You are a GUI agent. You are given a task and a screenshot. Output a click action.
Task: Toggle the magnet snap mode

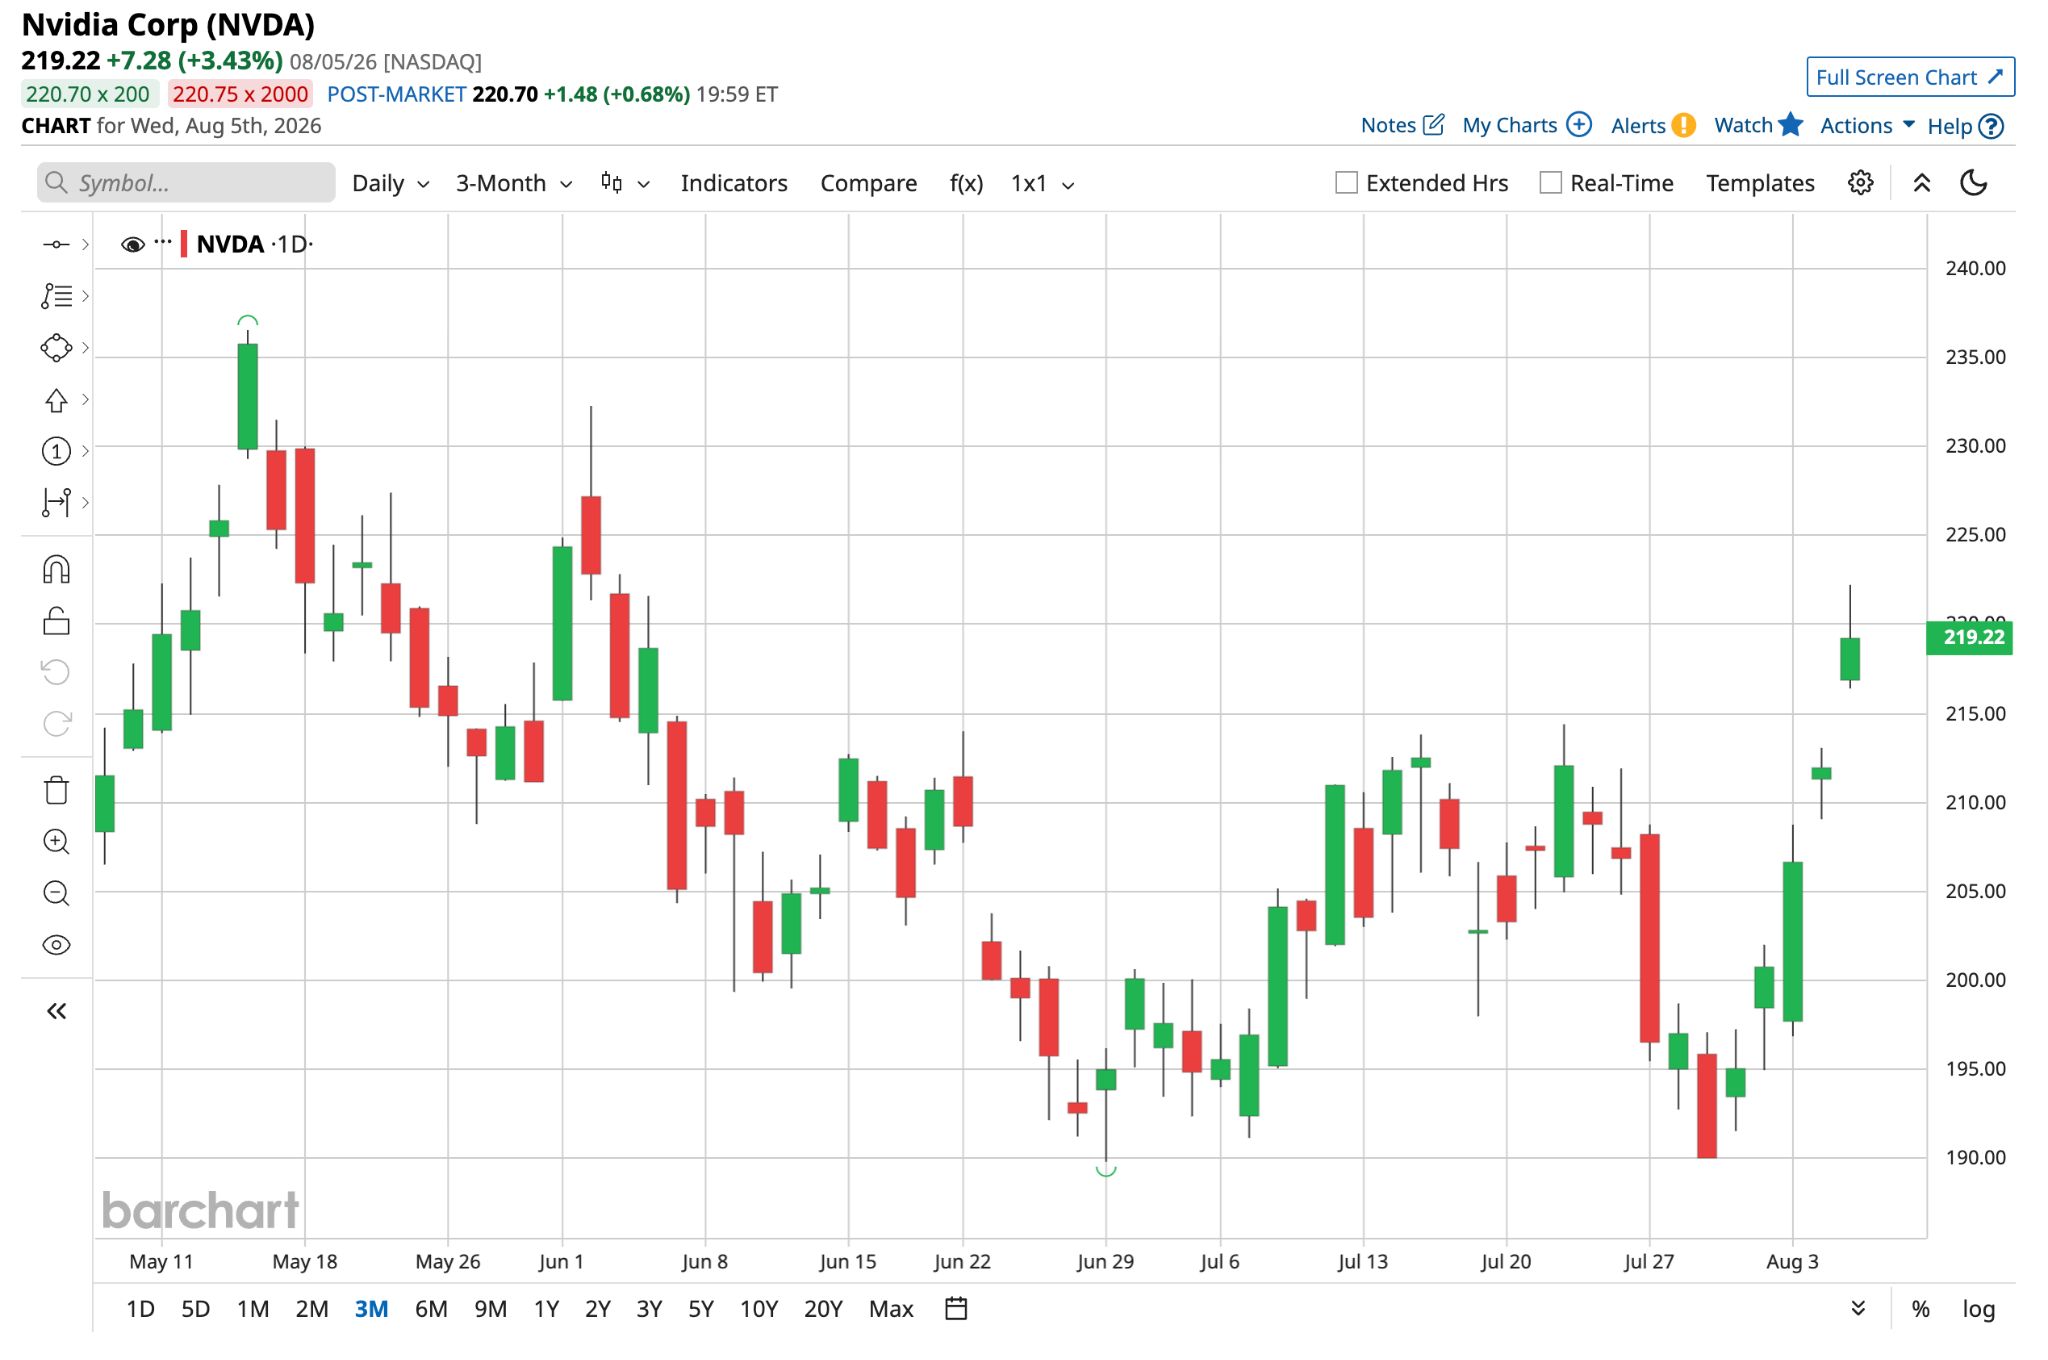click(56, 569)
